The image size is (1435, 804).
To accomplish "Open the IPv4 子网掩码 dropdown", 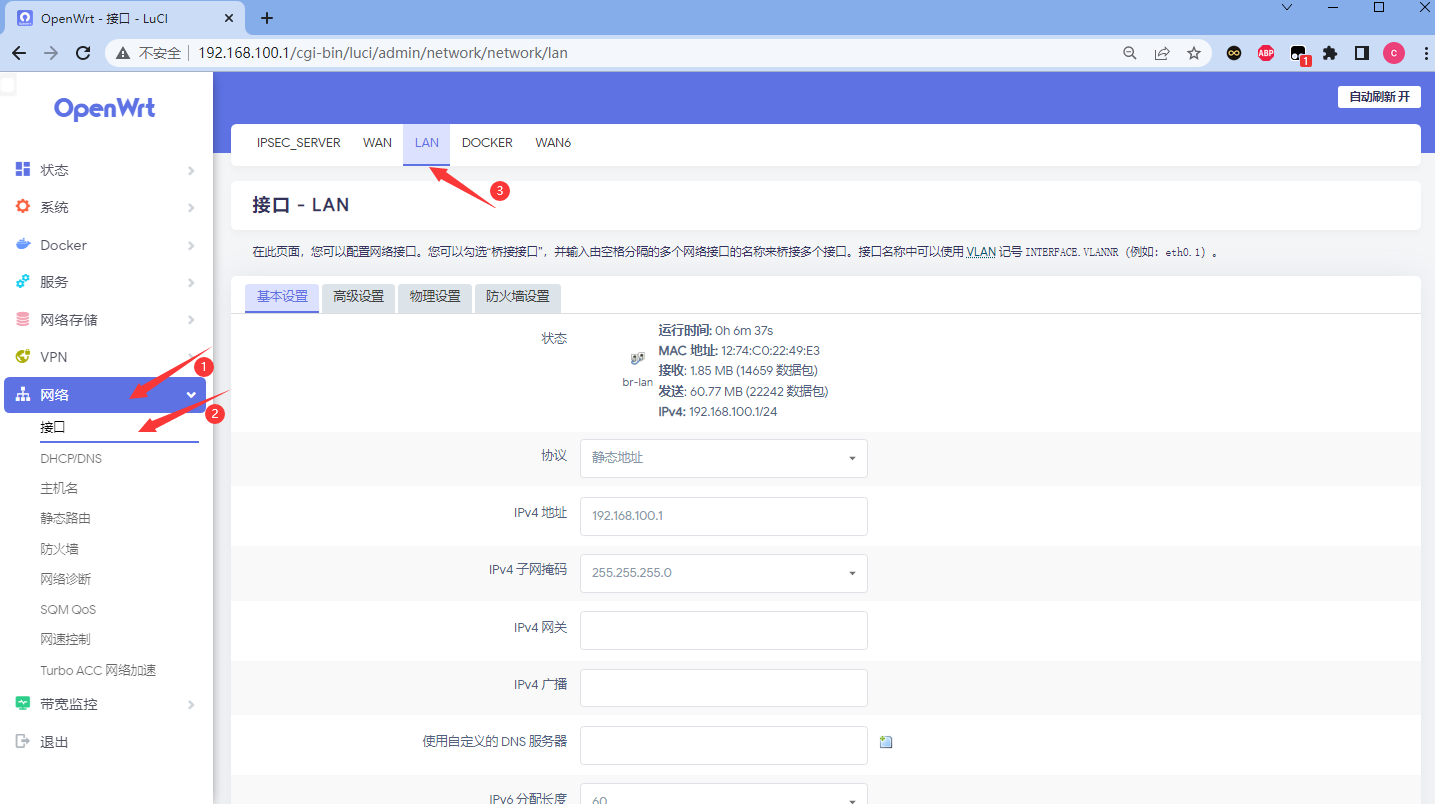I will (x=724, y=573).
